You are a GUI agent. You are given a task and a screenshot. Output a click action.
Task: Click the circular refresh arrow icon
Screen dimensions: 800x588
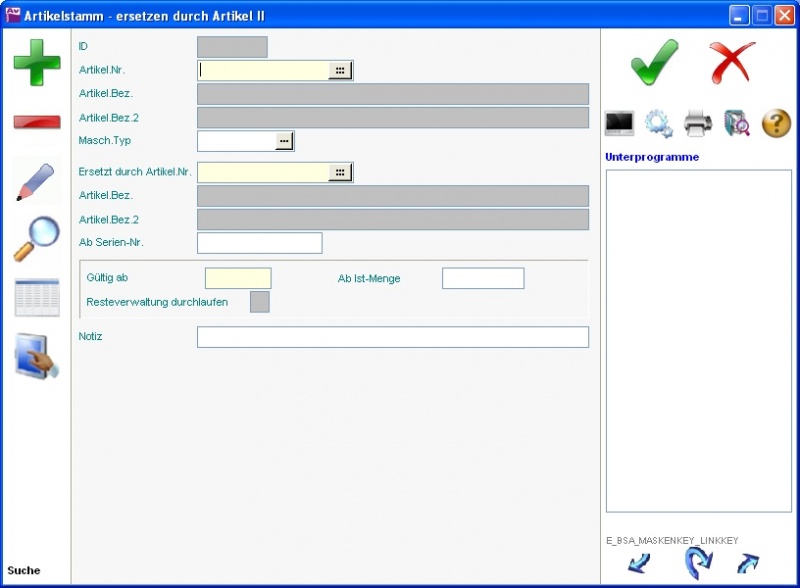coord(697,563)
